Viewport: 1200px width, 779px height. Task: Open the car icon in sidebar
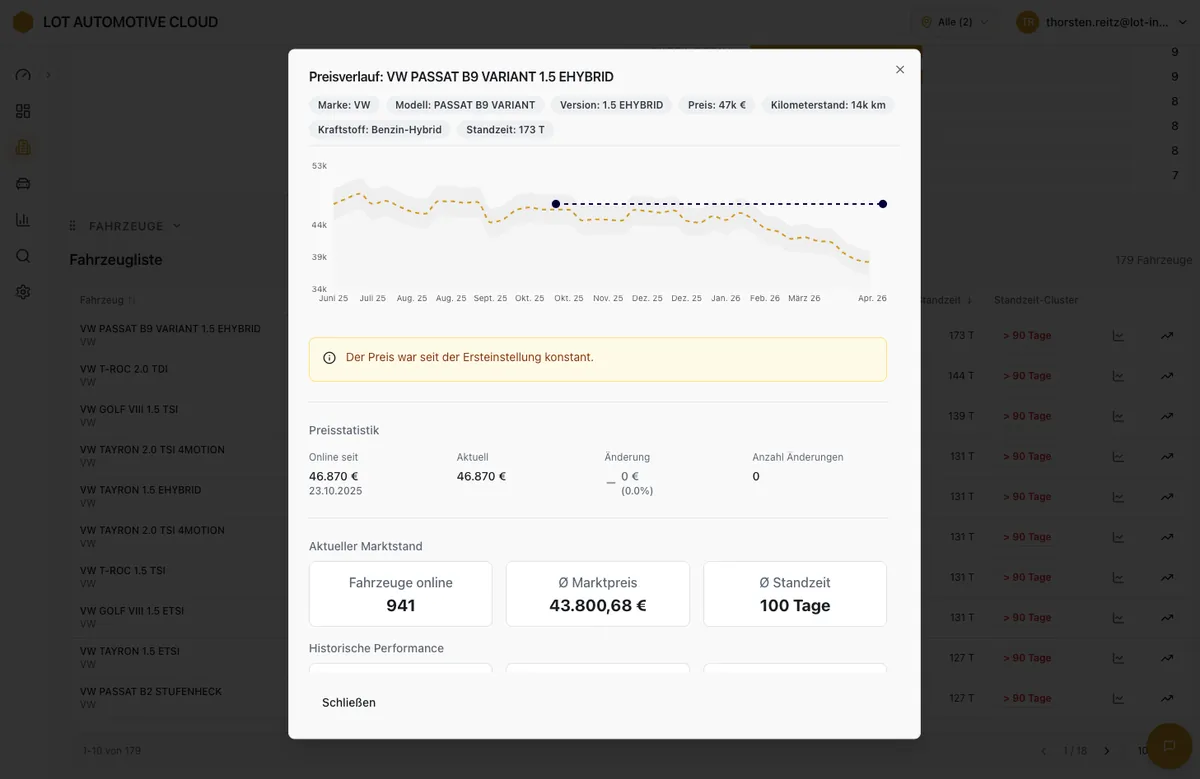point(23,183)
